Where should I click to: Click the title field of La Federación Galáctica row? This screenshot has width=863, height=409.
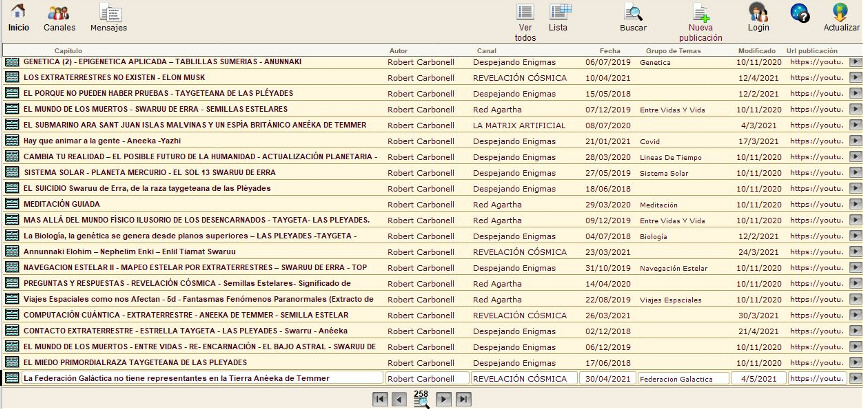click(202, 379)
